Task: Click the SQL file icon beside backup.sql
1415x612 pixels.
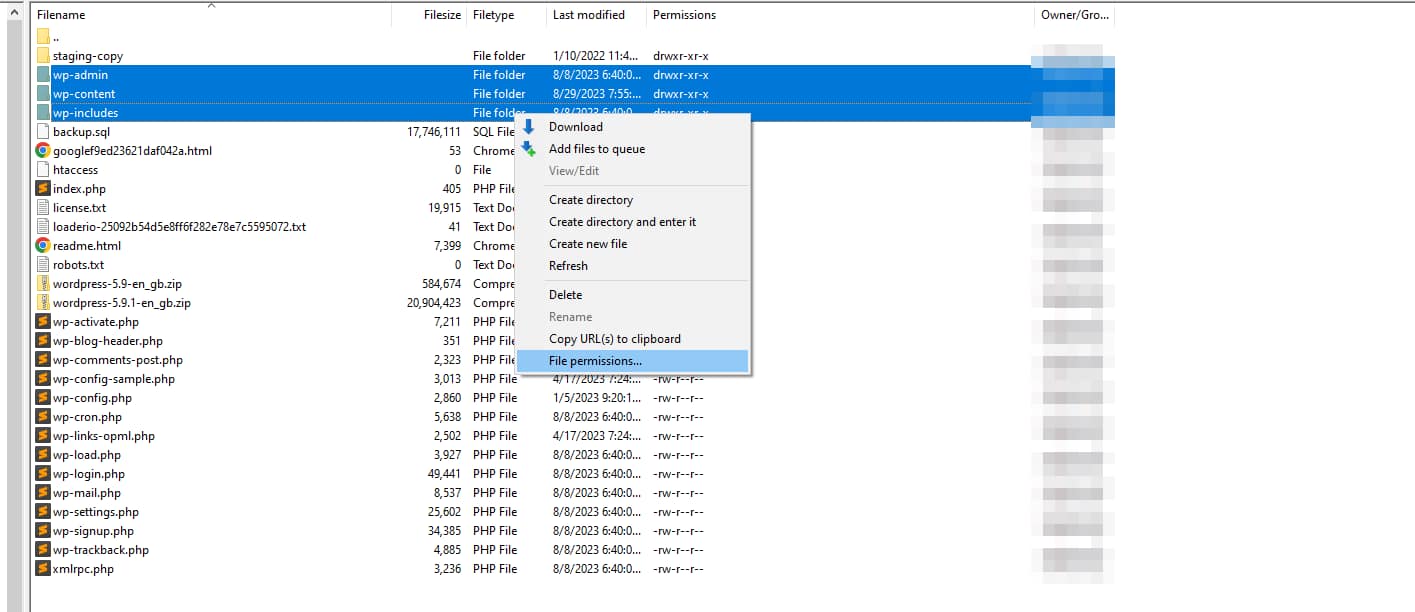Action: pos(42,131)
